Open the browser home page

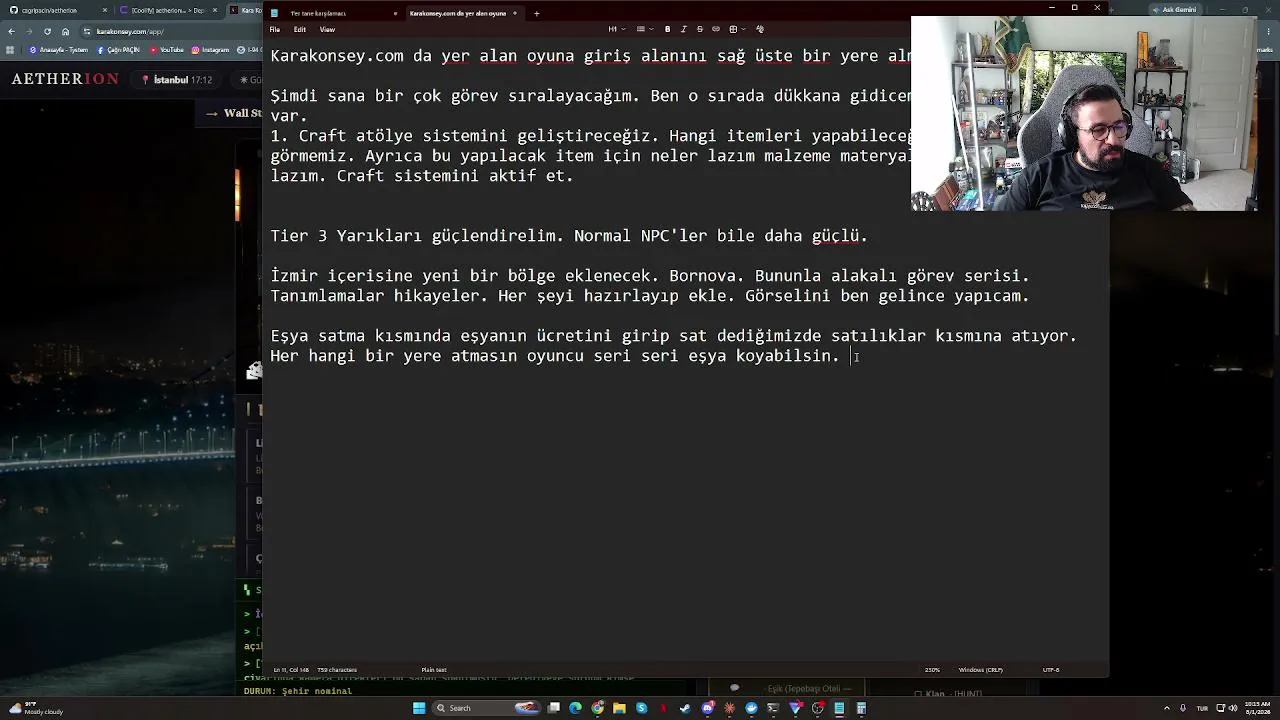pos(65,31)
